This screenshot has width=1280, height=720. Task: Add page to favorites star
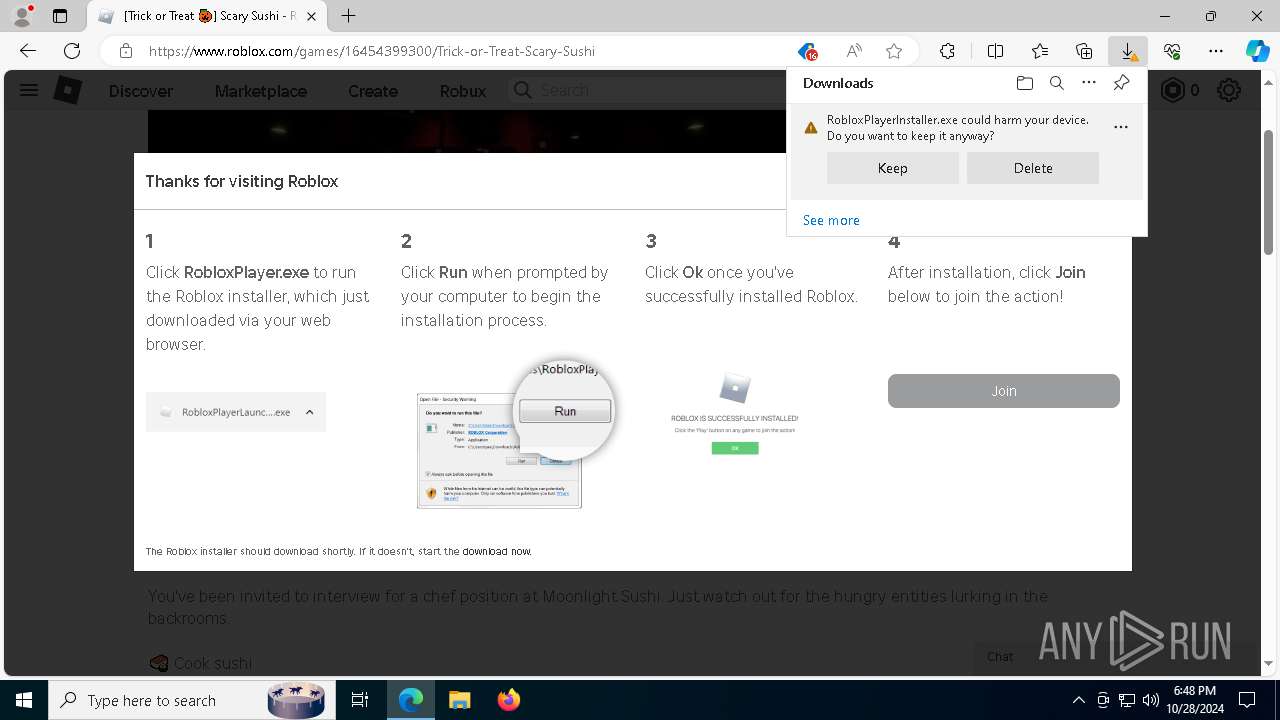point(894,51)
